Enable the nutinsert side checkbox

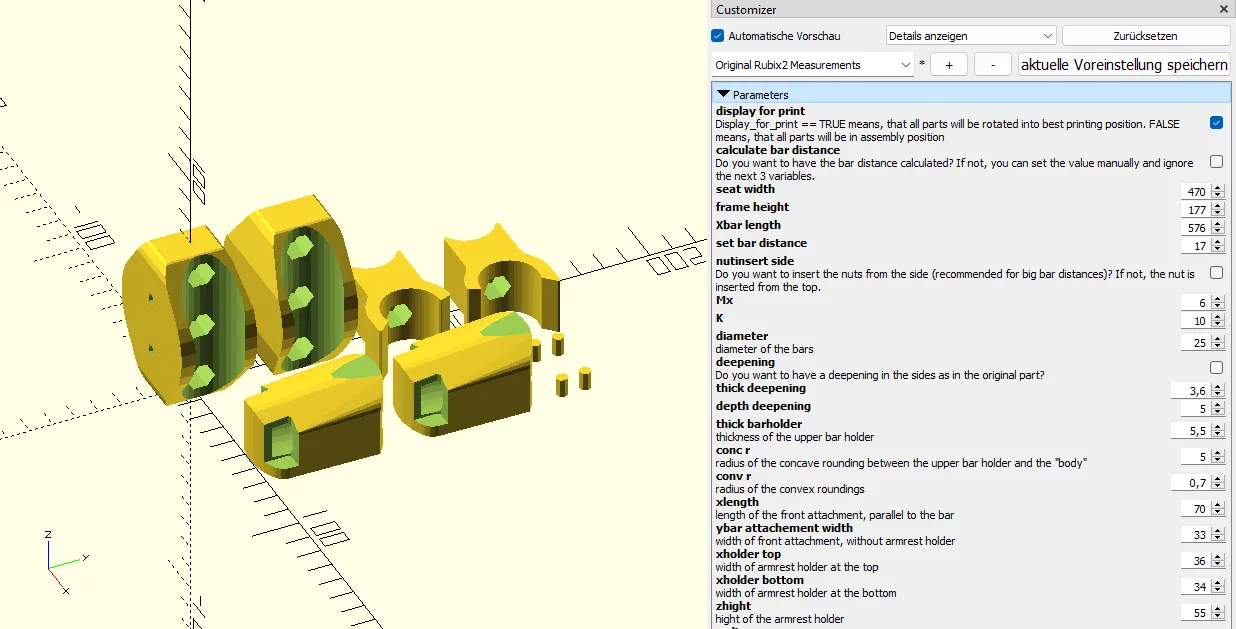(1216, 272)
